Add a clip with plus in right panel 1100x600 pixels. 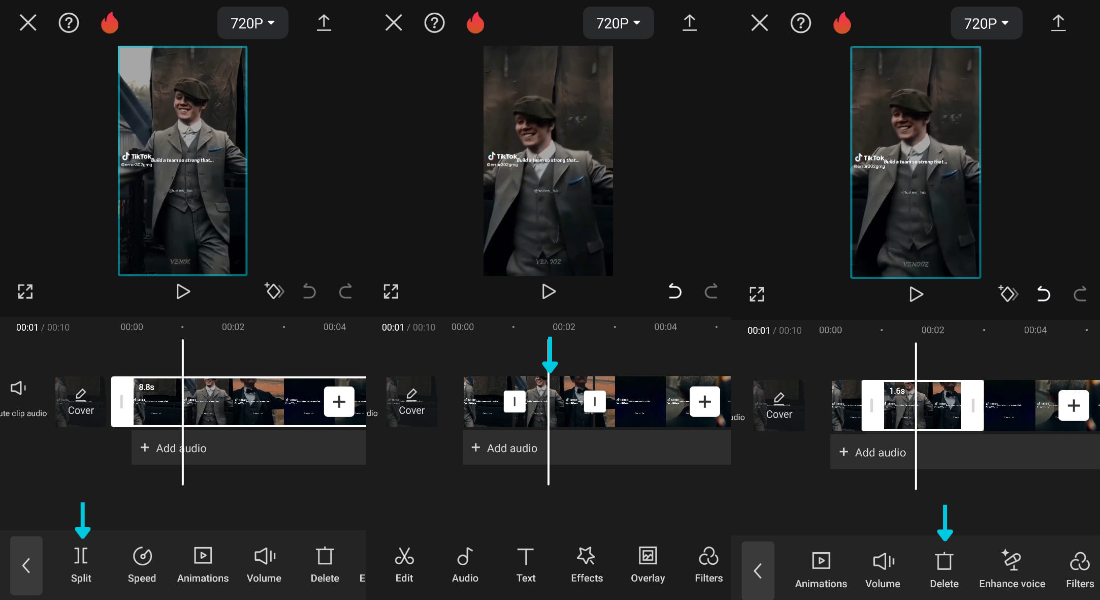pos(1073,406)
